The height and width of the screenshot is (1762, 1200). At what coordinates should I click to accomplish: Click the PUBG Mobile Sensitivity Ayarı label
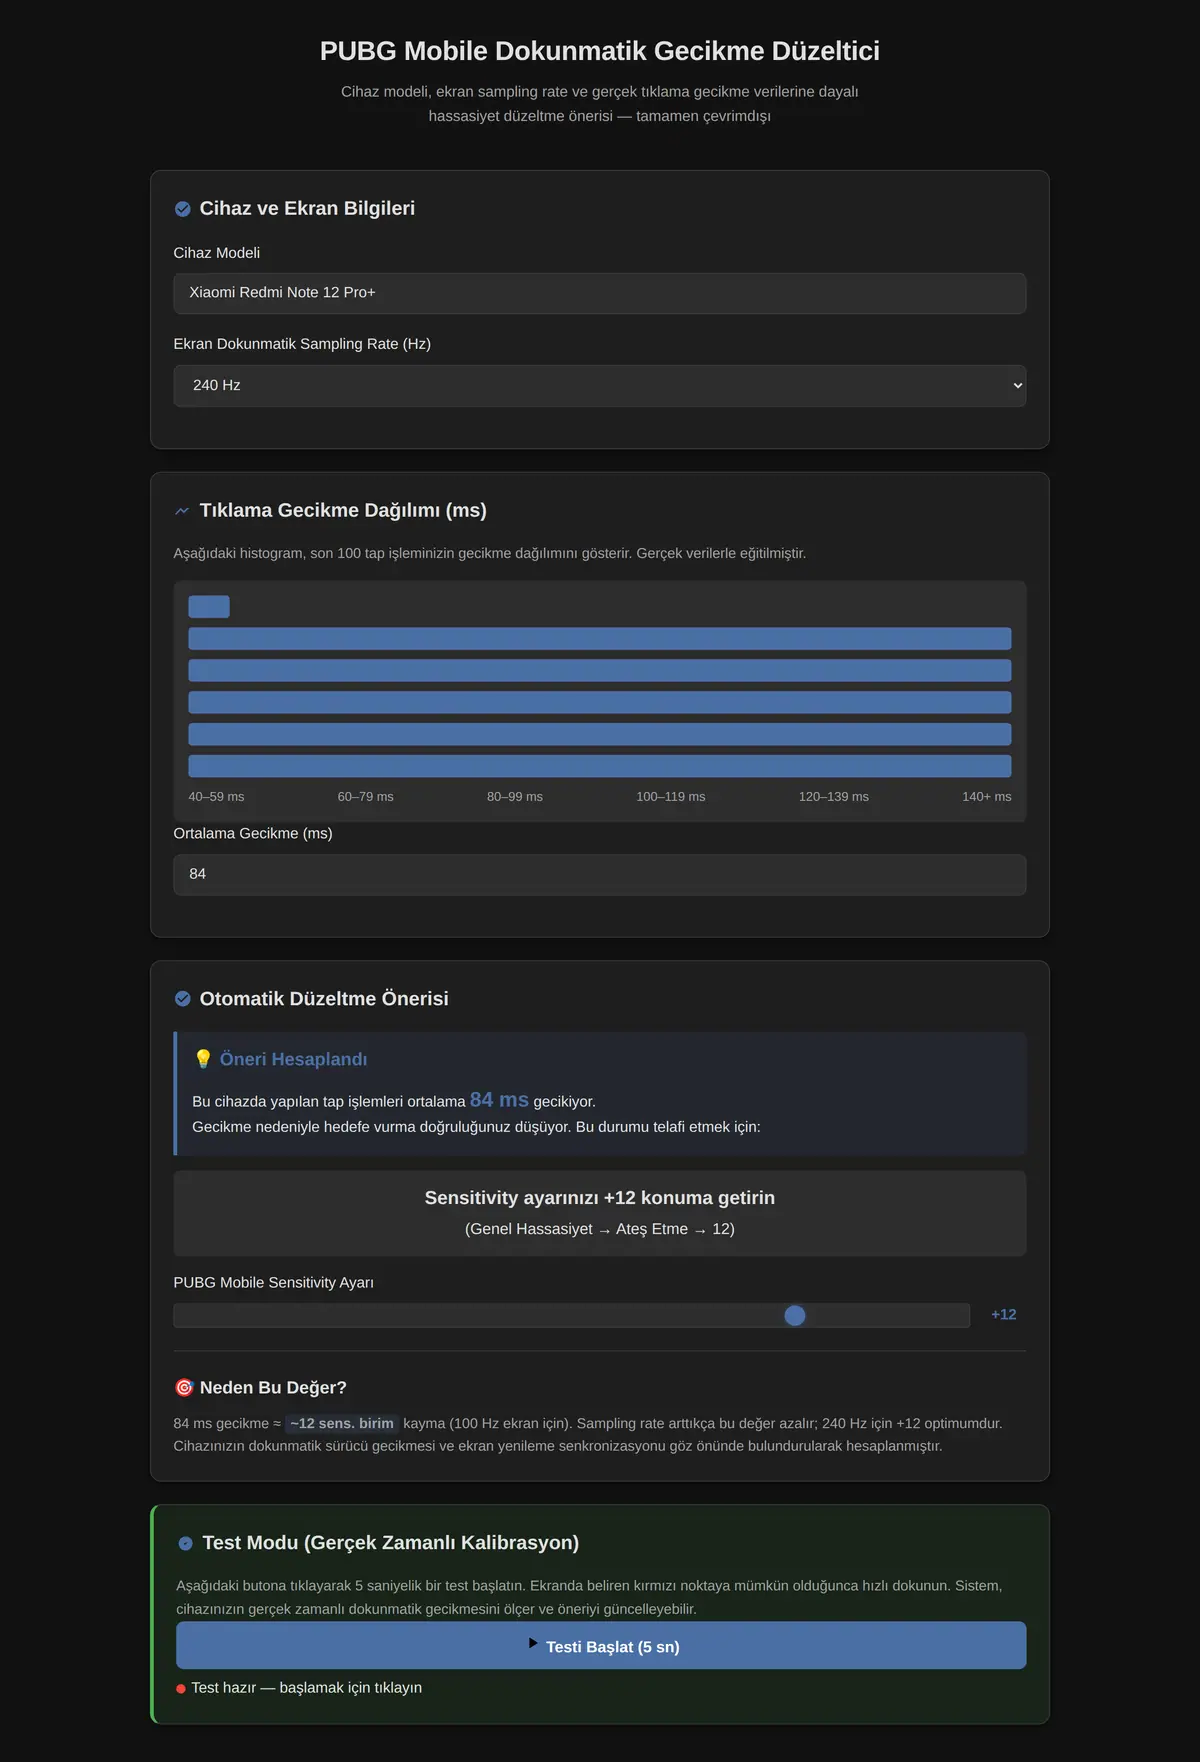coord(274,1283)
